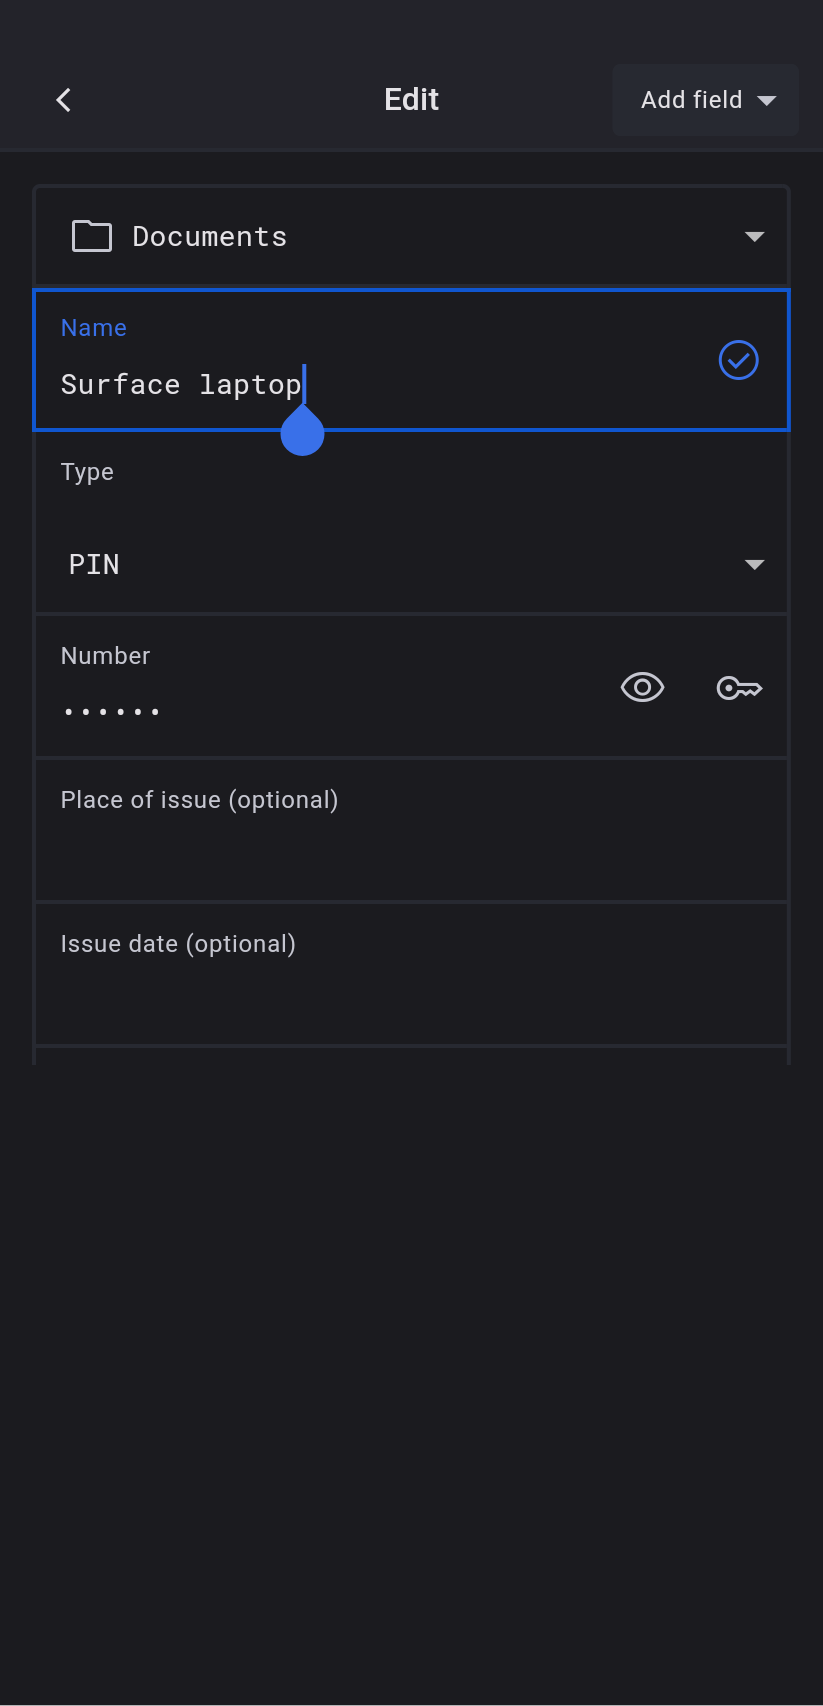Image resolution: width=823 pixels, height=1706 pixels.
Task: Select the Documents folder text
Action: [x=210, y=237]
